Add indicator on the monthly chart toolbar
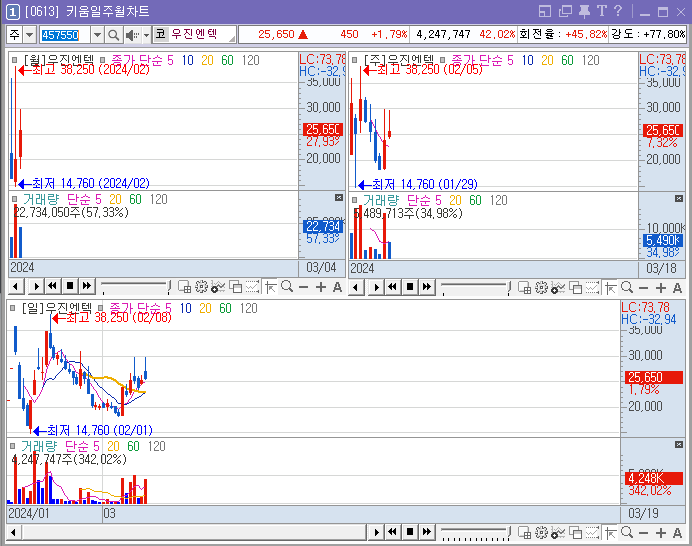692x546 pixels. [x=218, y=287]
